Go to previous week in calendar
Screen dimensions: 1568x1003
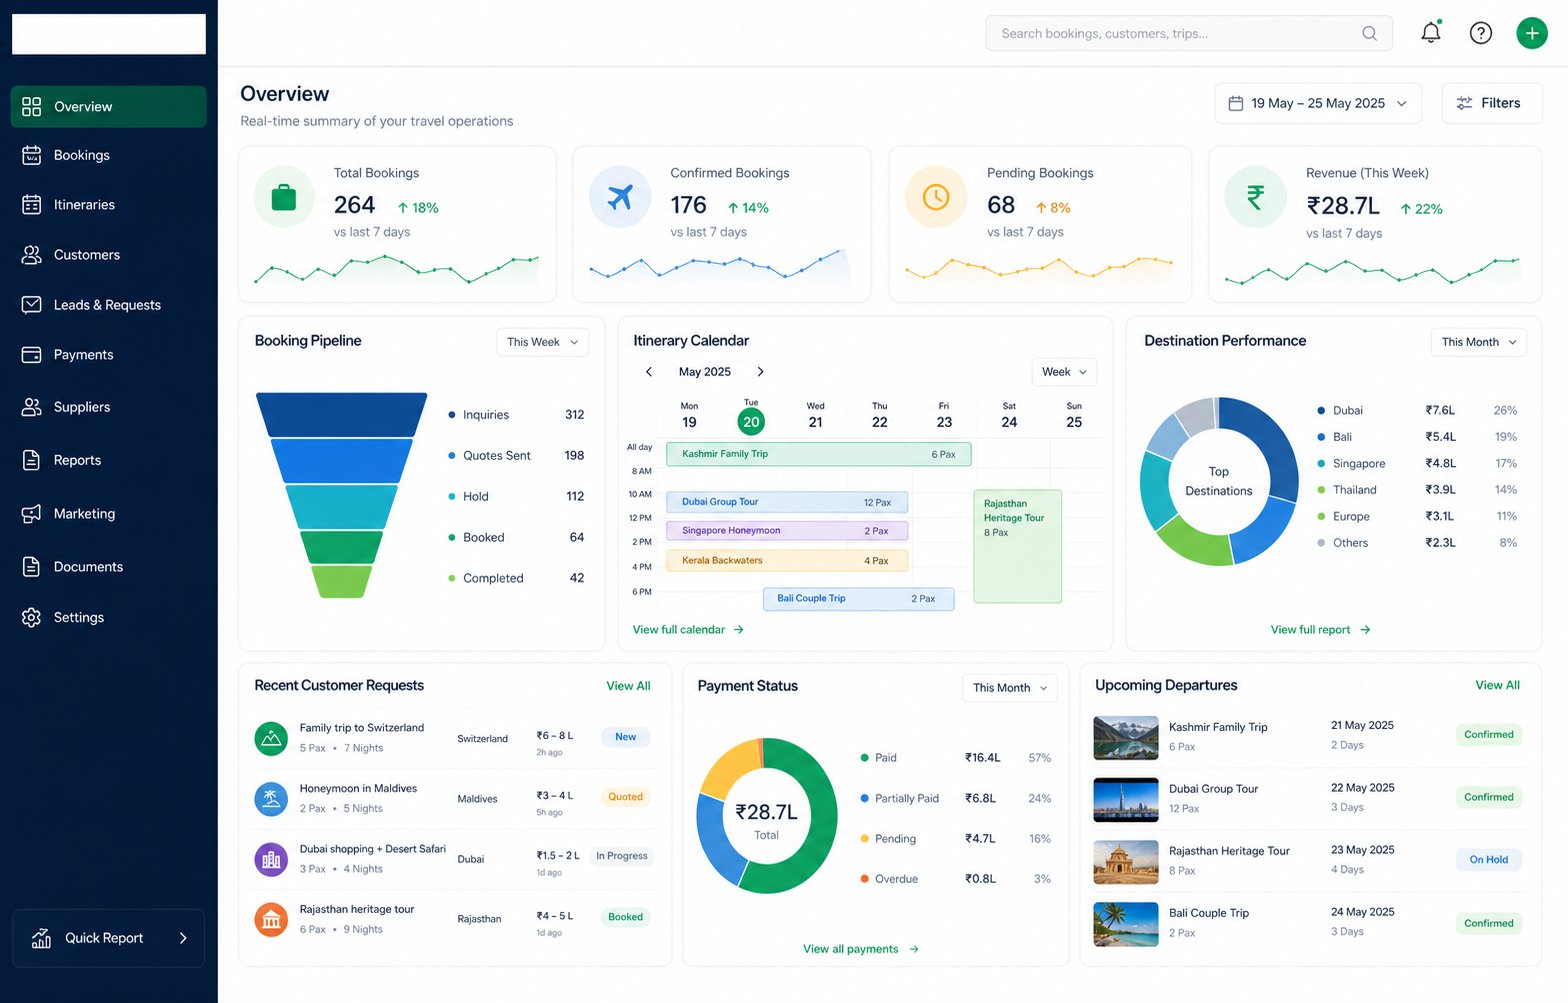649,372
